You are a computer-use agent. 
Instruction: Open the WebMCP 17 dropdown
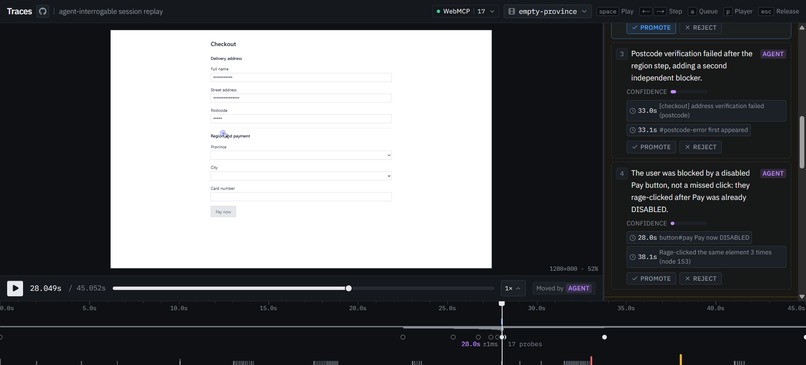tap(465, 11)
